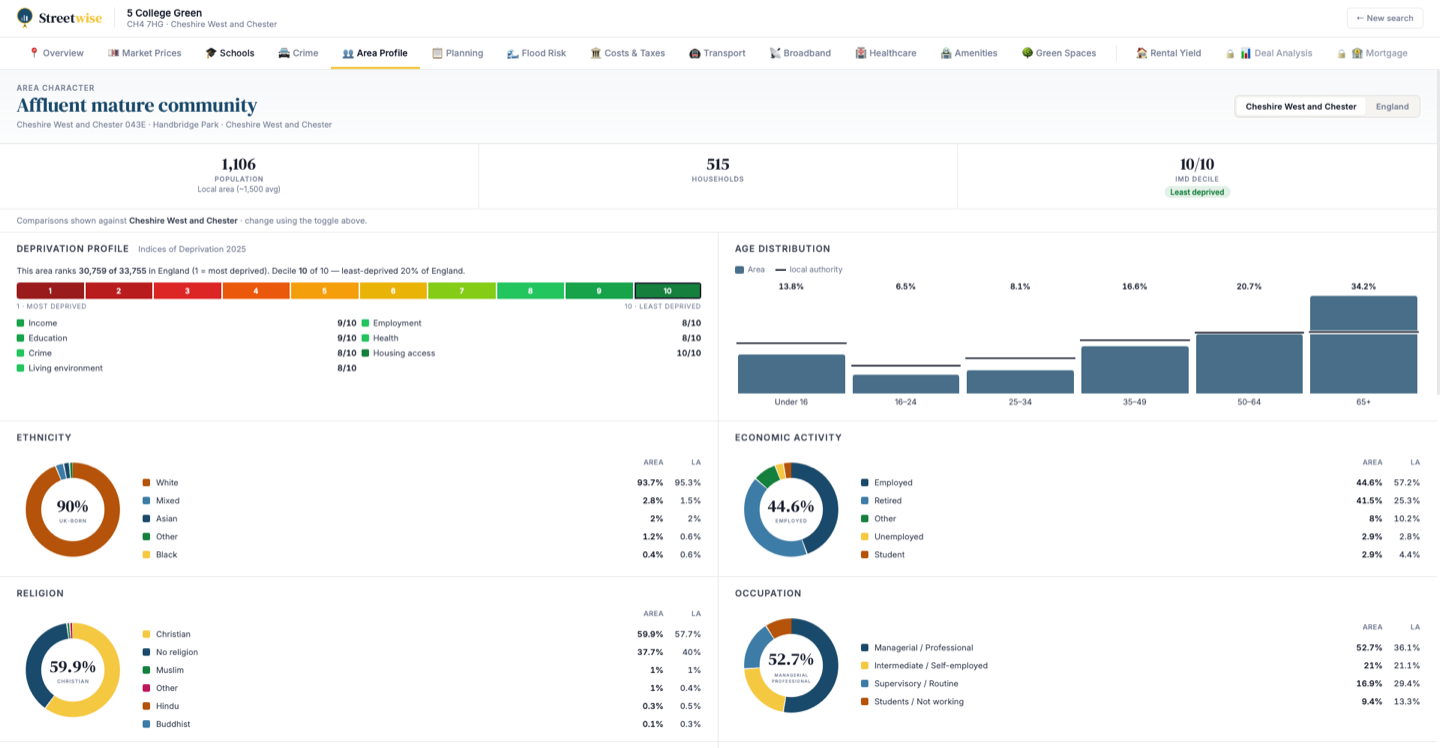Click deprivation decile 1 swatch
Screen dimensions: 1440x748
(50, 291)
